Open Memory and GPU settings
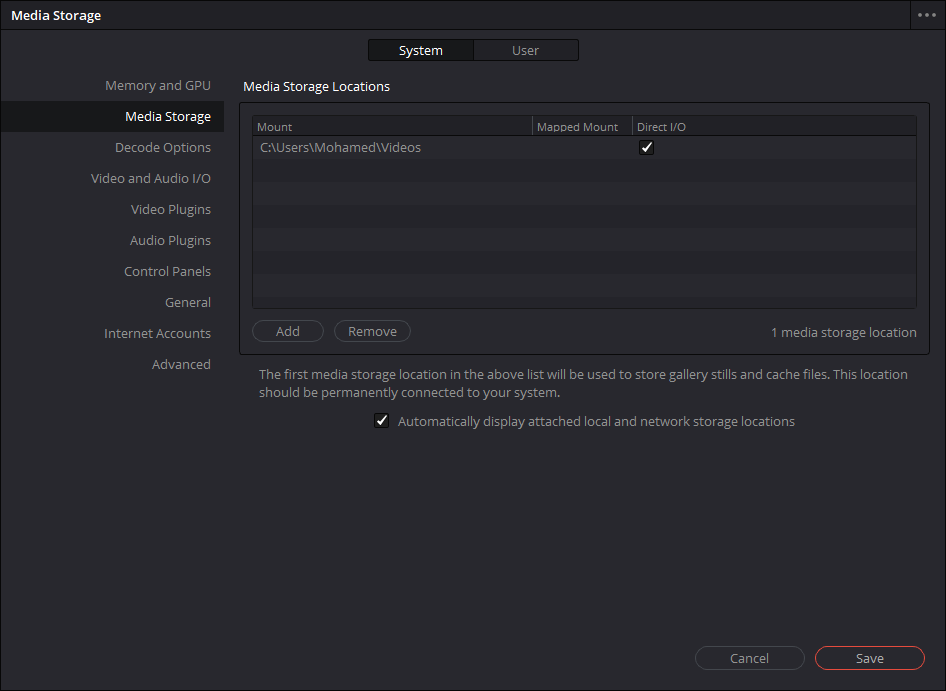 coord(158,86)
